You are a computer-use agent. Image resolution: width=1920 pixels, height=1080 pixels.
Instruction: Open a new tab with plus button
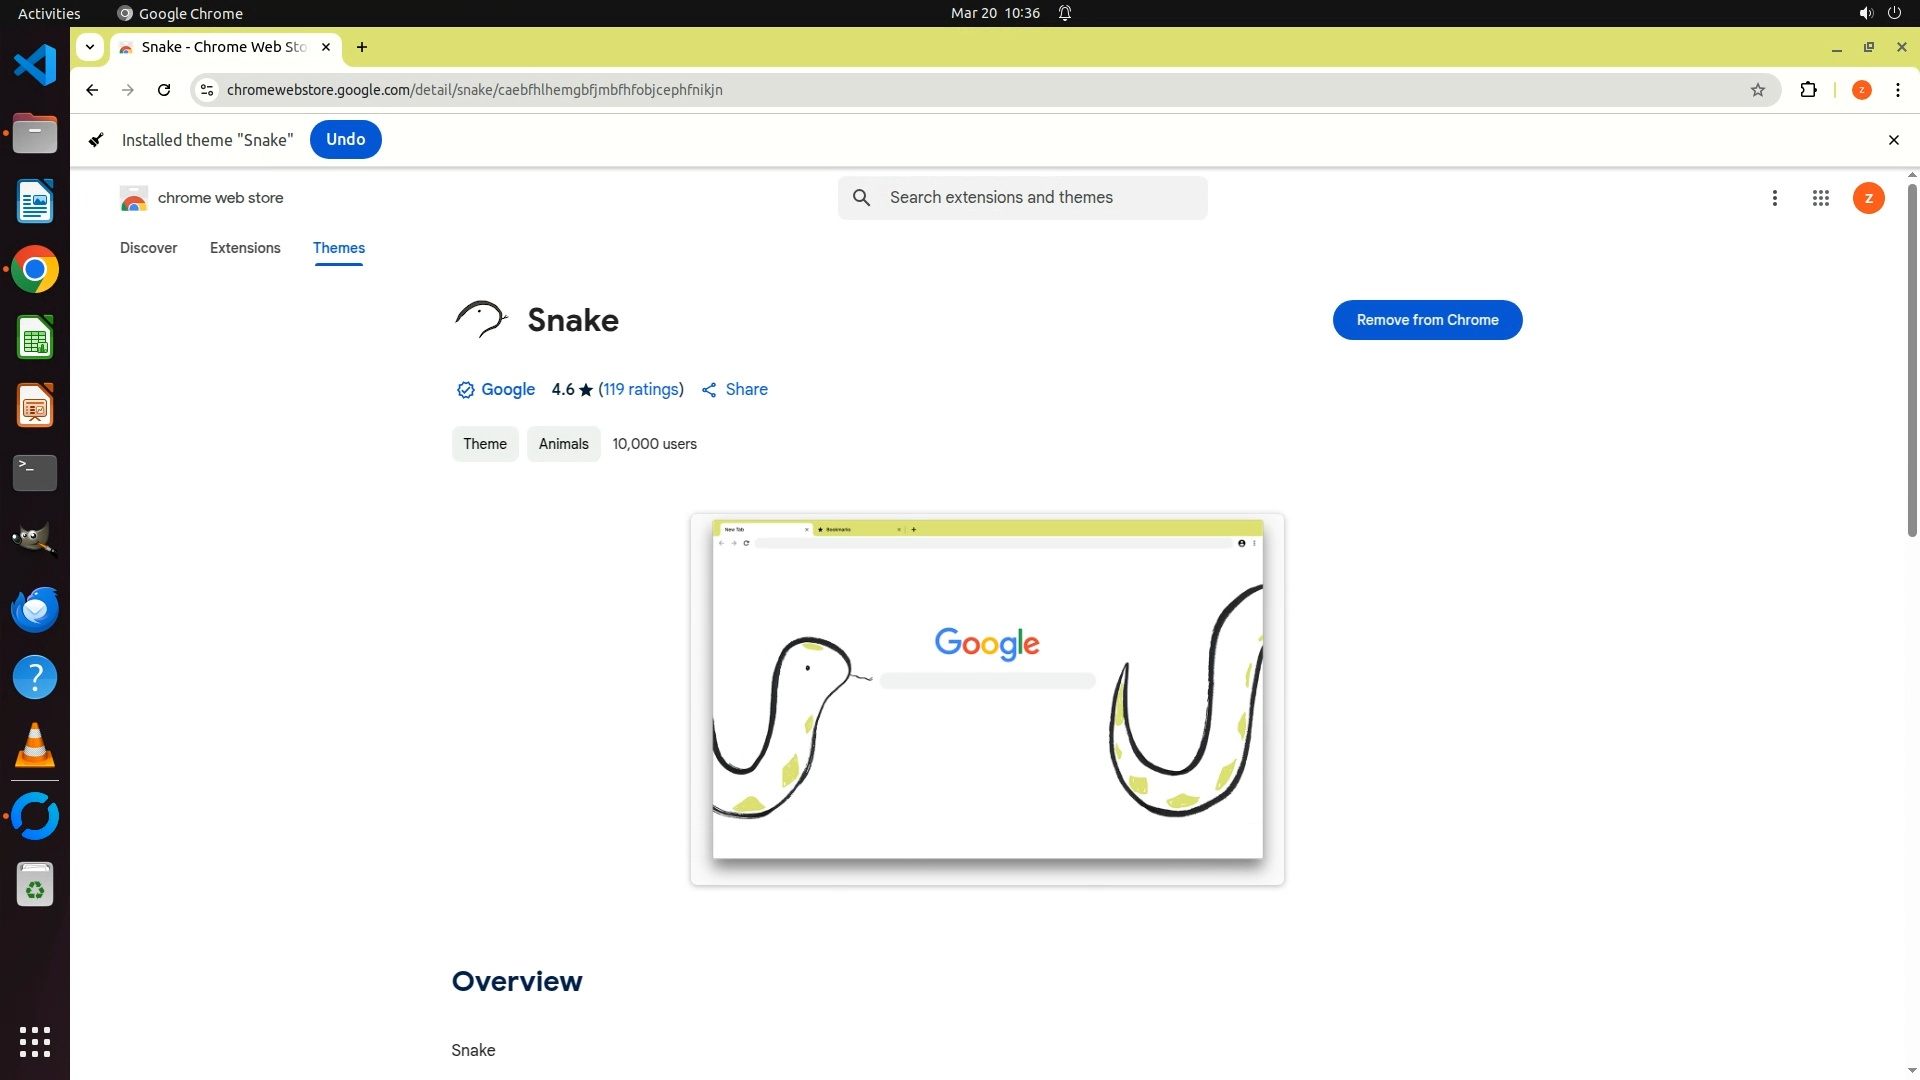(x=362, y=47)
